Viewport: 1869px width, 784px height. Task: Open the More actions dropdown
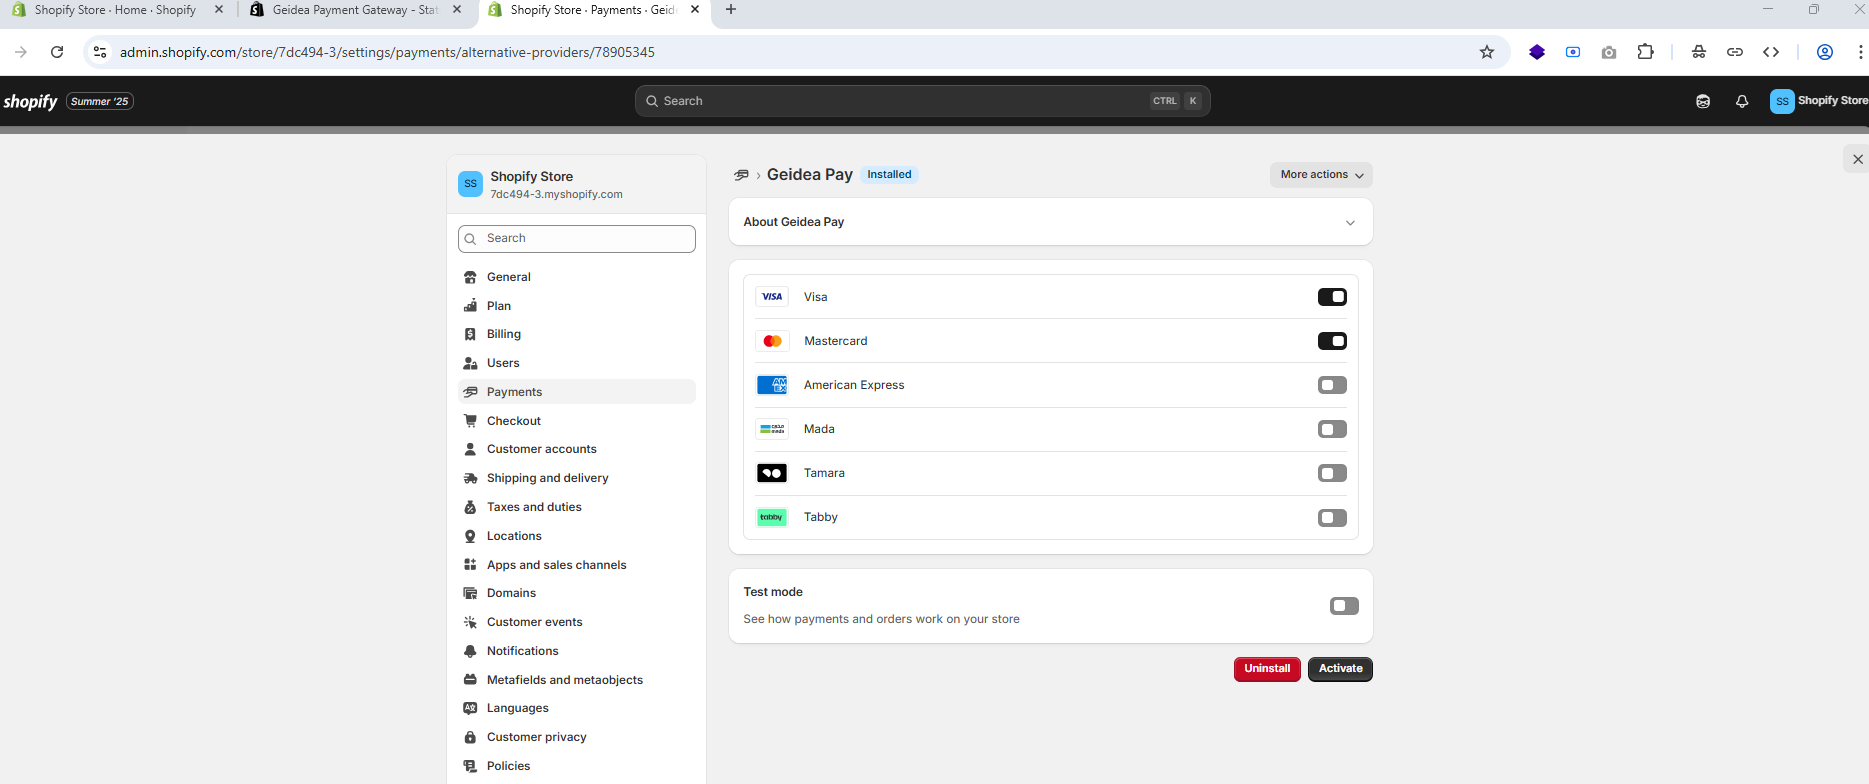pyautogui.click(x=1321, y=175)
